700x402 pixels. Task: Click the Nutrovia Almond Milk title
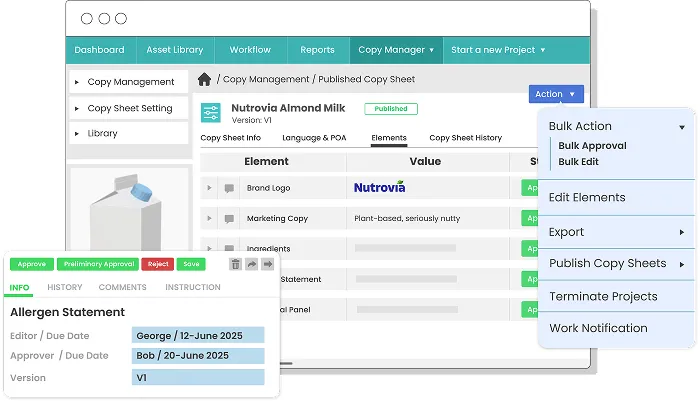tap(288, 108)
